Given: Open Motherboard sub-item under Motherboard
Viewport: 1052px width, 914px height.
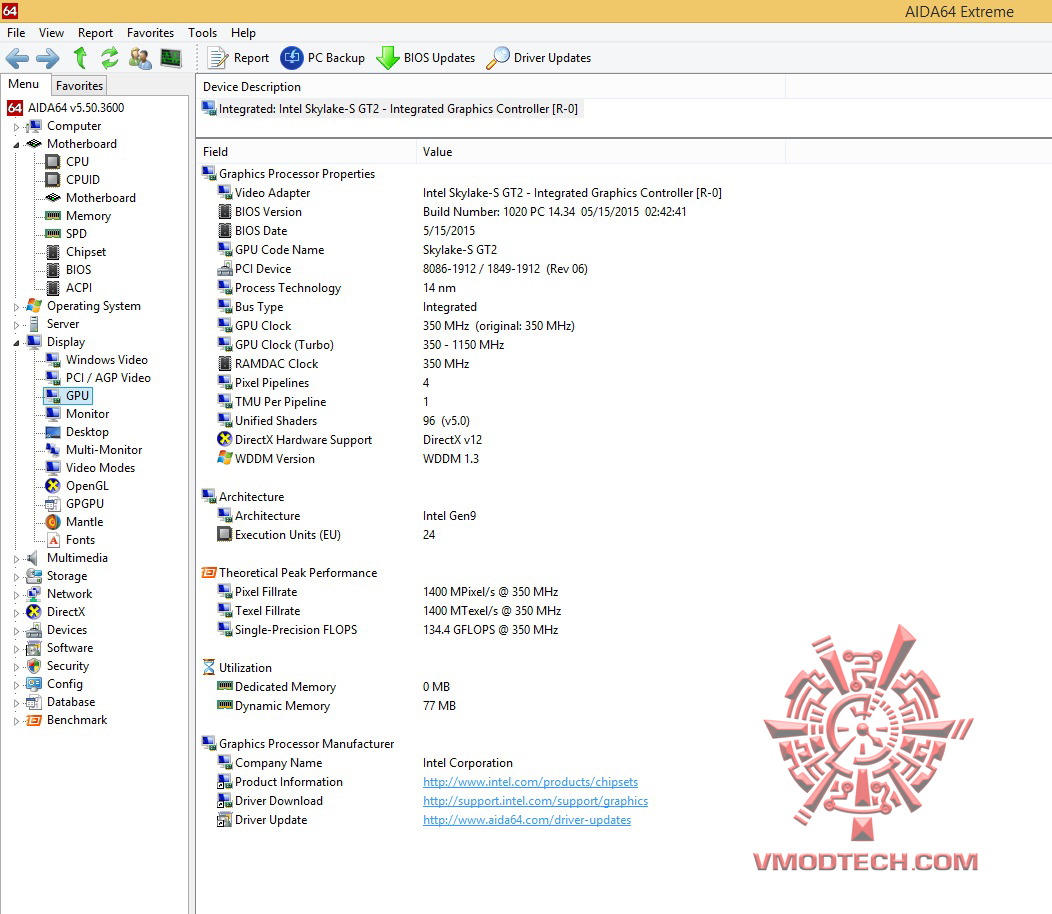Looking at the screenshot, I should pyautogui.click(x=101, y=198).
